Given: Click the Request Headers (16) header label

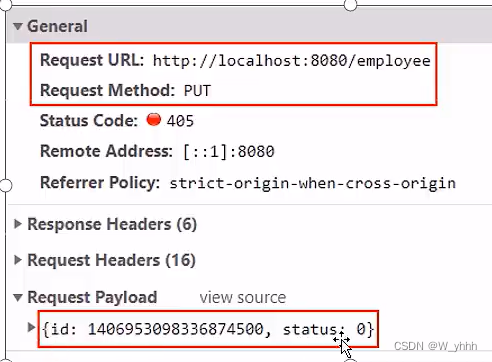Looking at the screenshot, I should (111, 260).
